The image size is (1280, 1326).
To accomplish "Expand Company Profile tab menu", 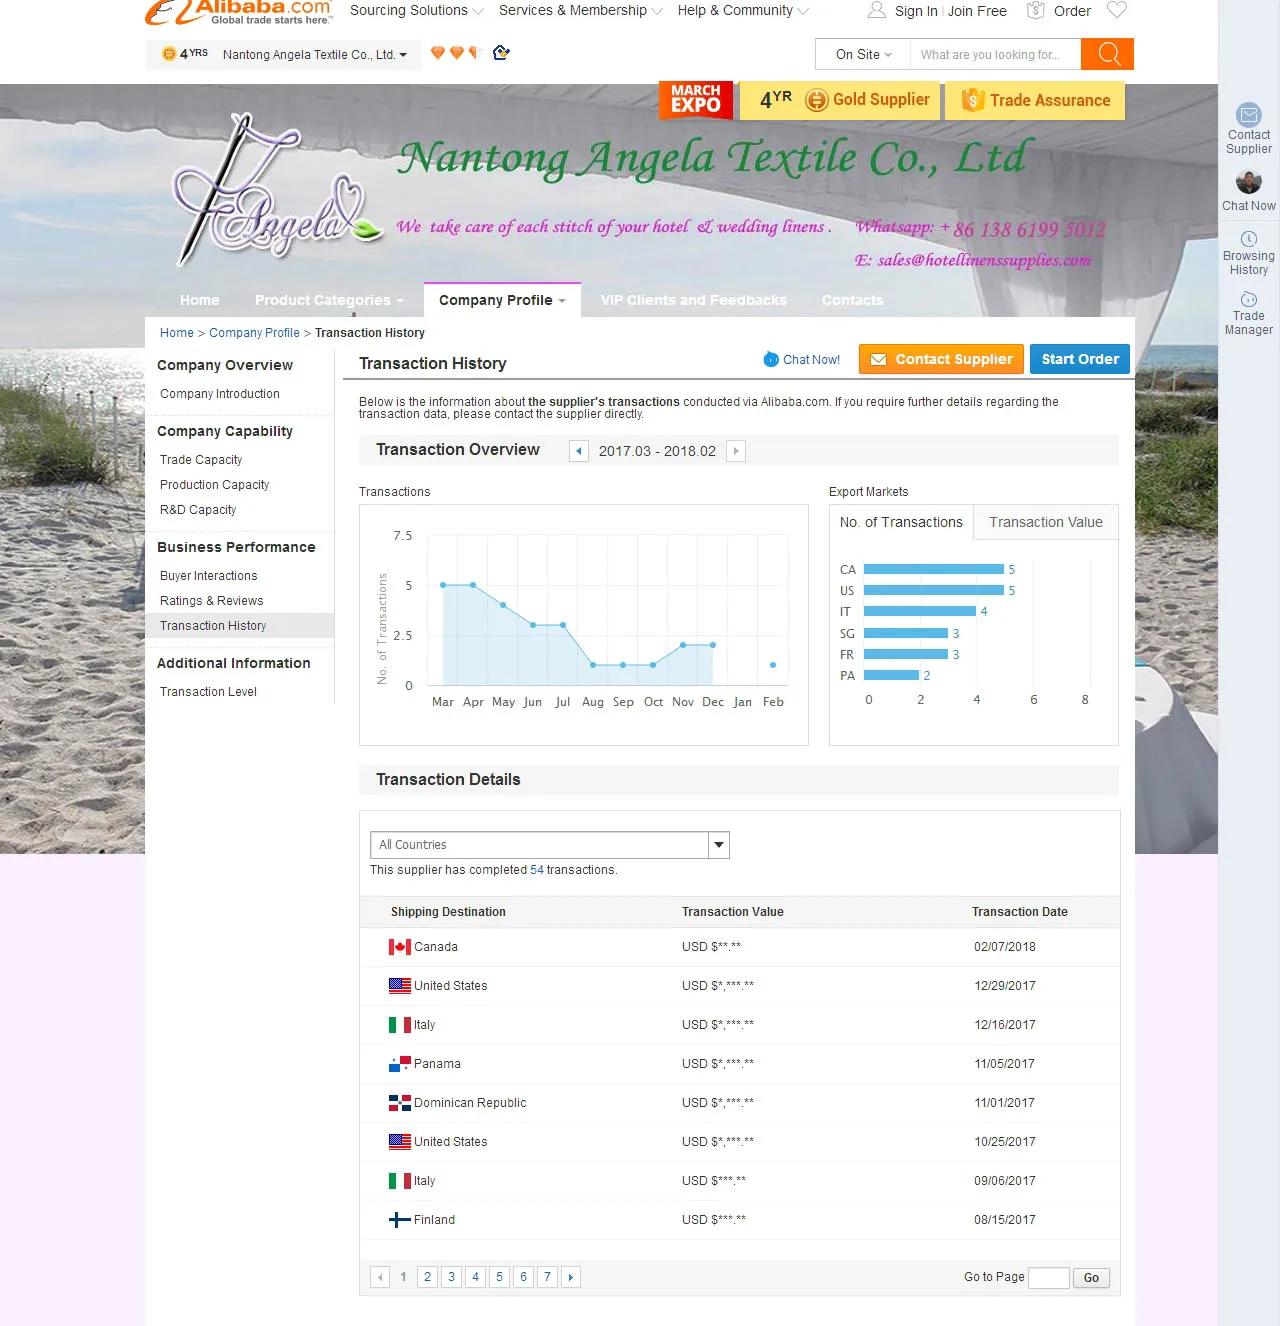I will click(x=502, y=300).
